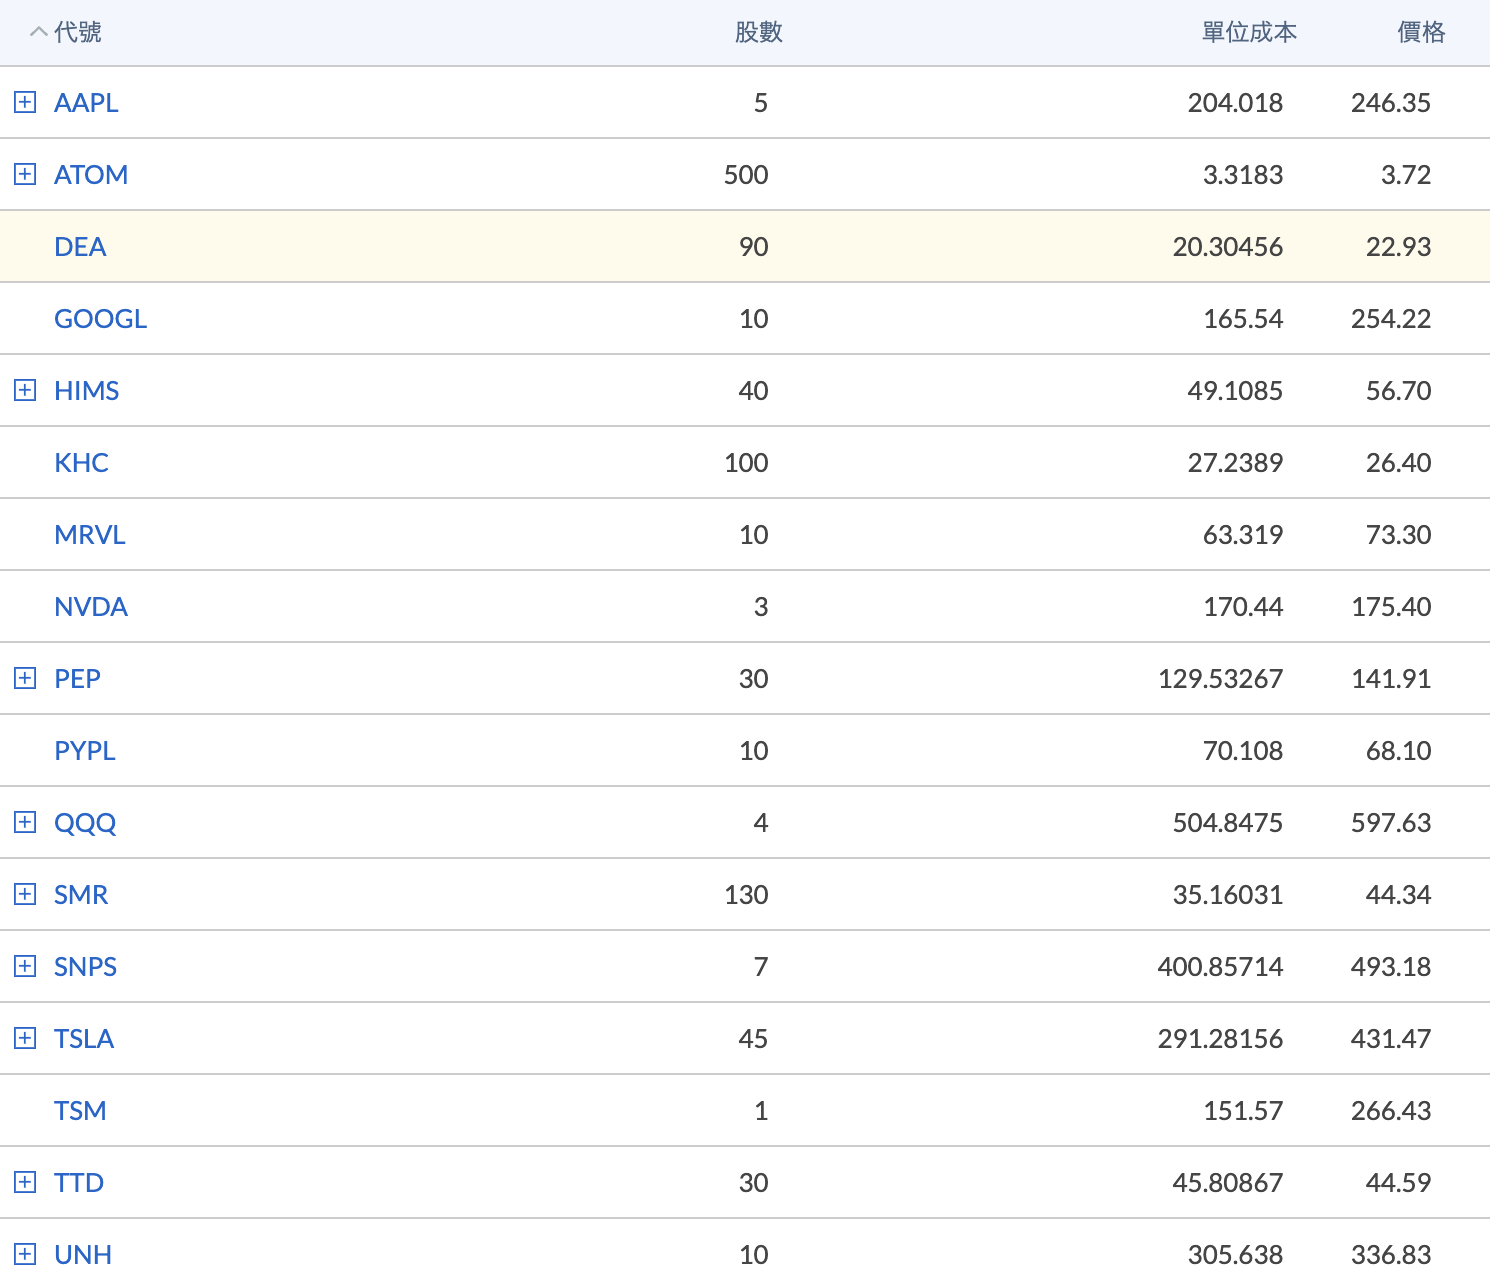This screenshot has height=1286, width=1490.
Task: Click the 股數 column header
Action: click(x=758, y=32)
